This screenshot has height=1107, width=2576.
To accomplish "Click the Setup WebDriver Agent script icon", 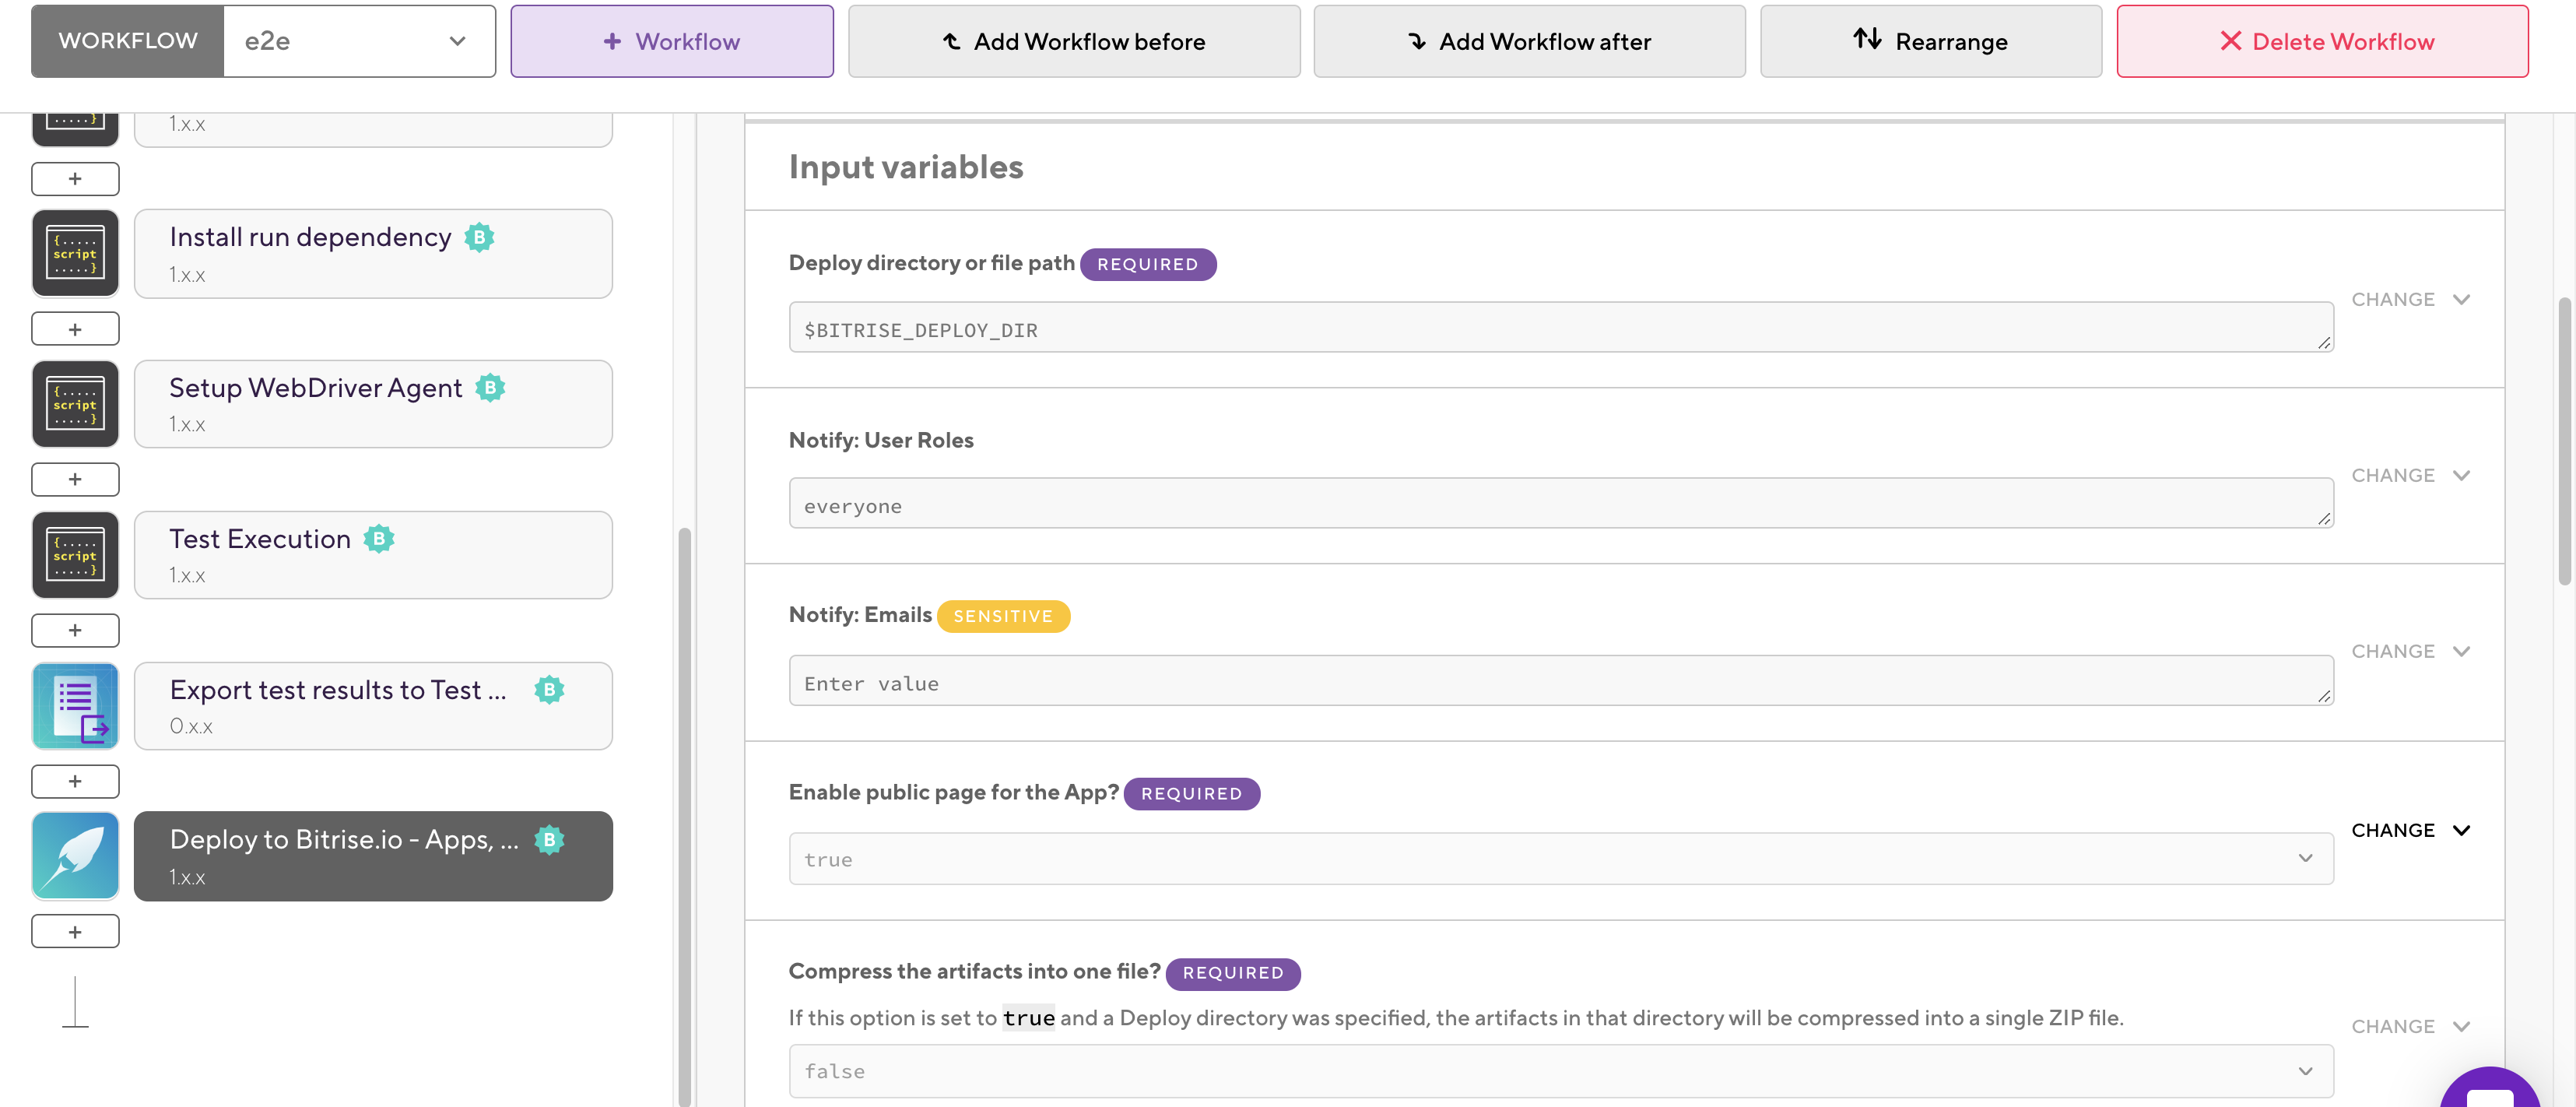I will coord(75,404).
